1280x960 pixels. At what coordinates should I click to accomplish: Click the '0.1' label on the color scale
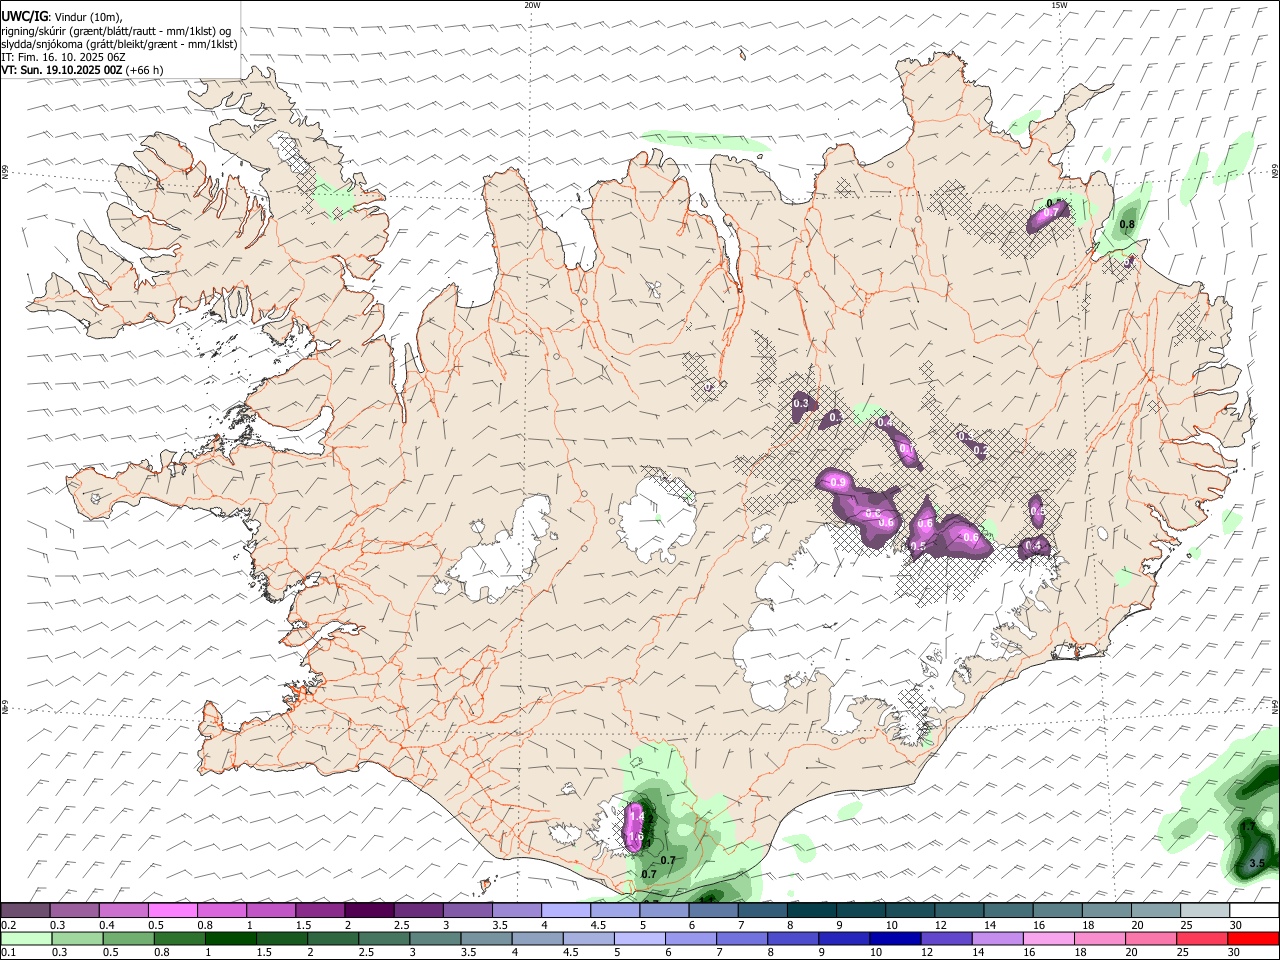click(9, 952)
